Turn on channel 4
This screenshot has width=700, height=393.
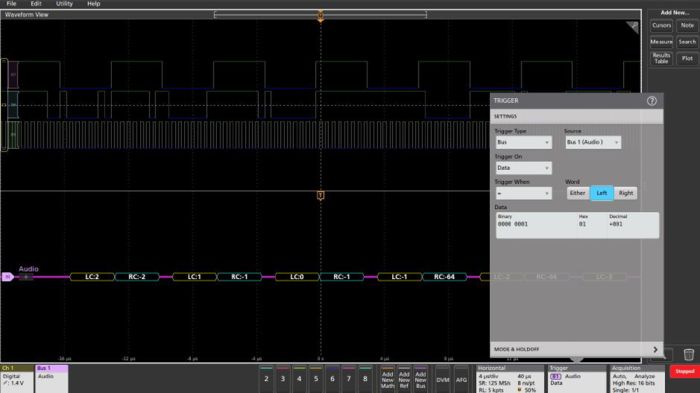point(299,379)
